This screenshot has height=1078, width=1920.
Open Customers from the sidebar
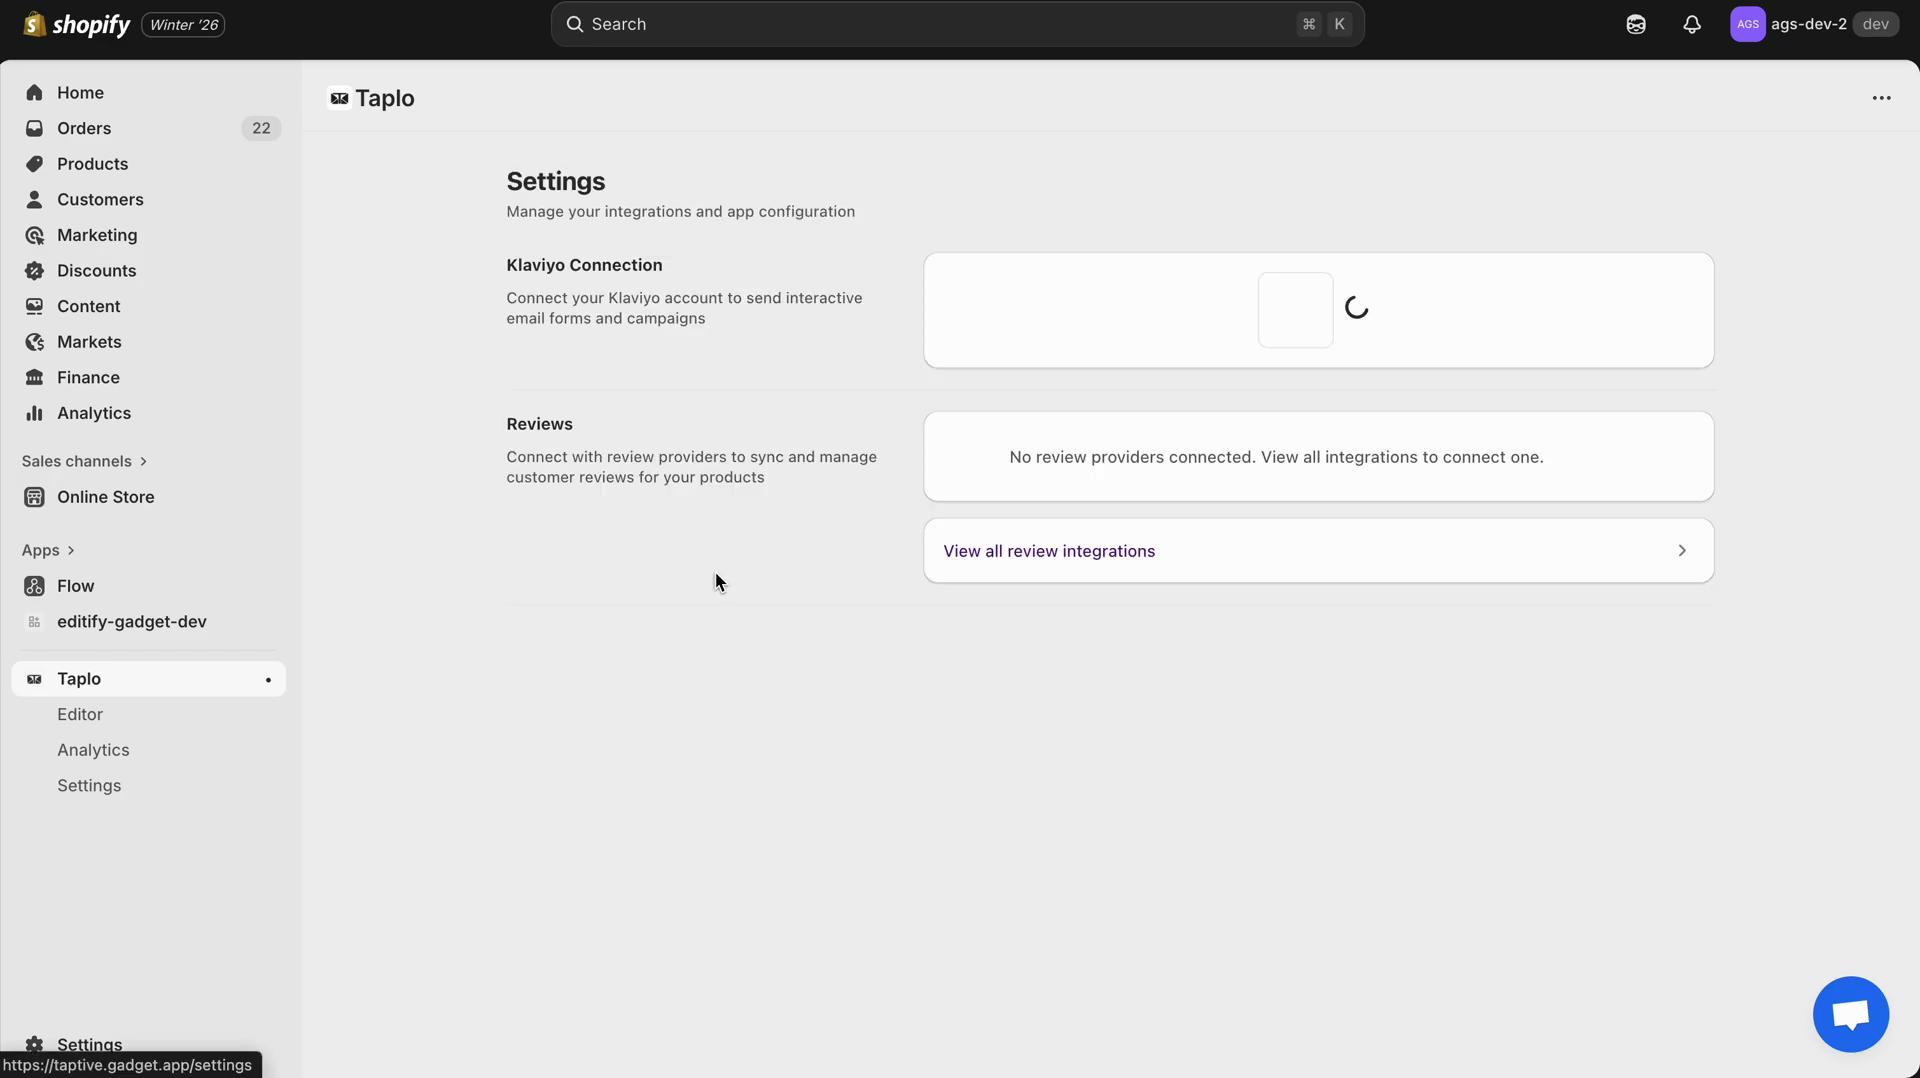click(99, 199)
